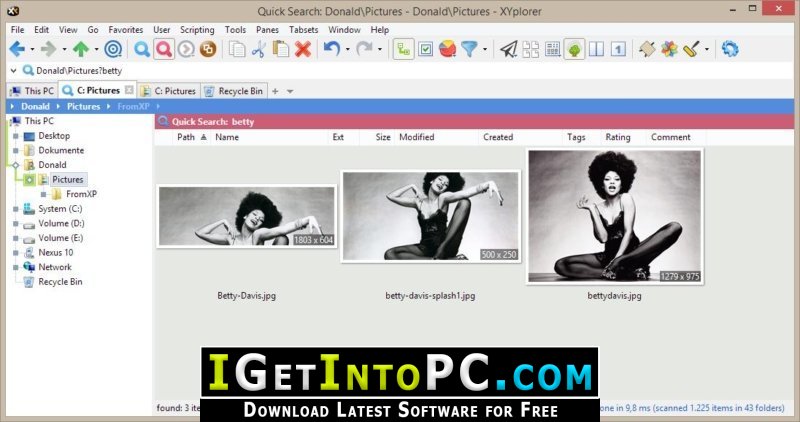
Task: Open the Scripting menu
Action: point(197,30)
